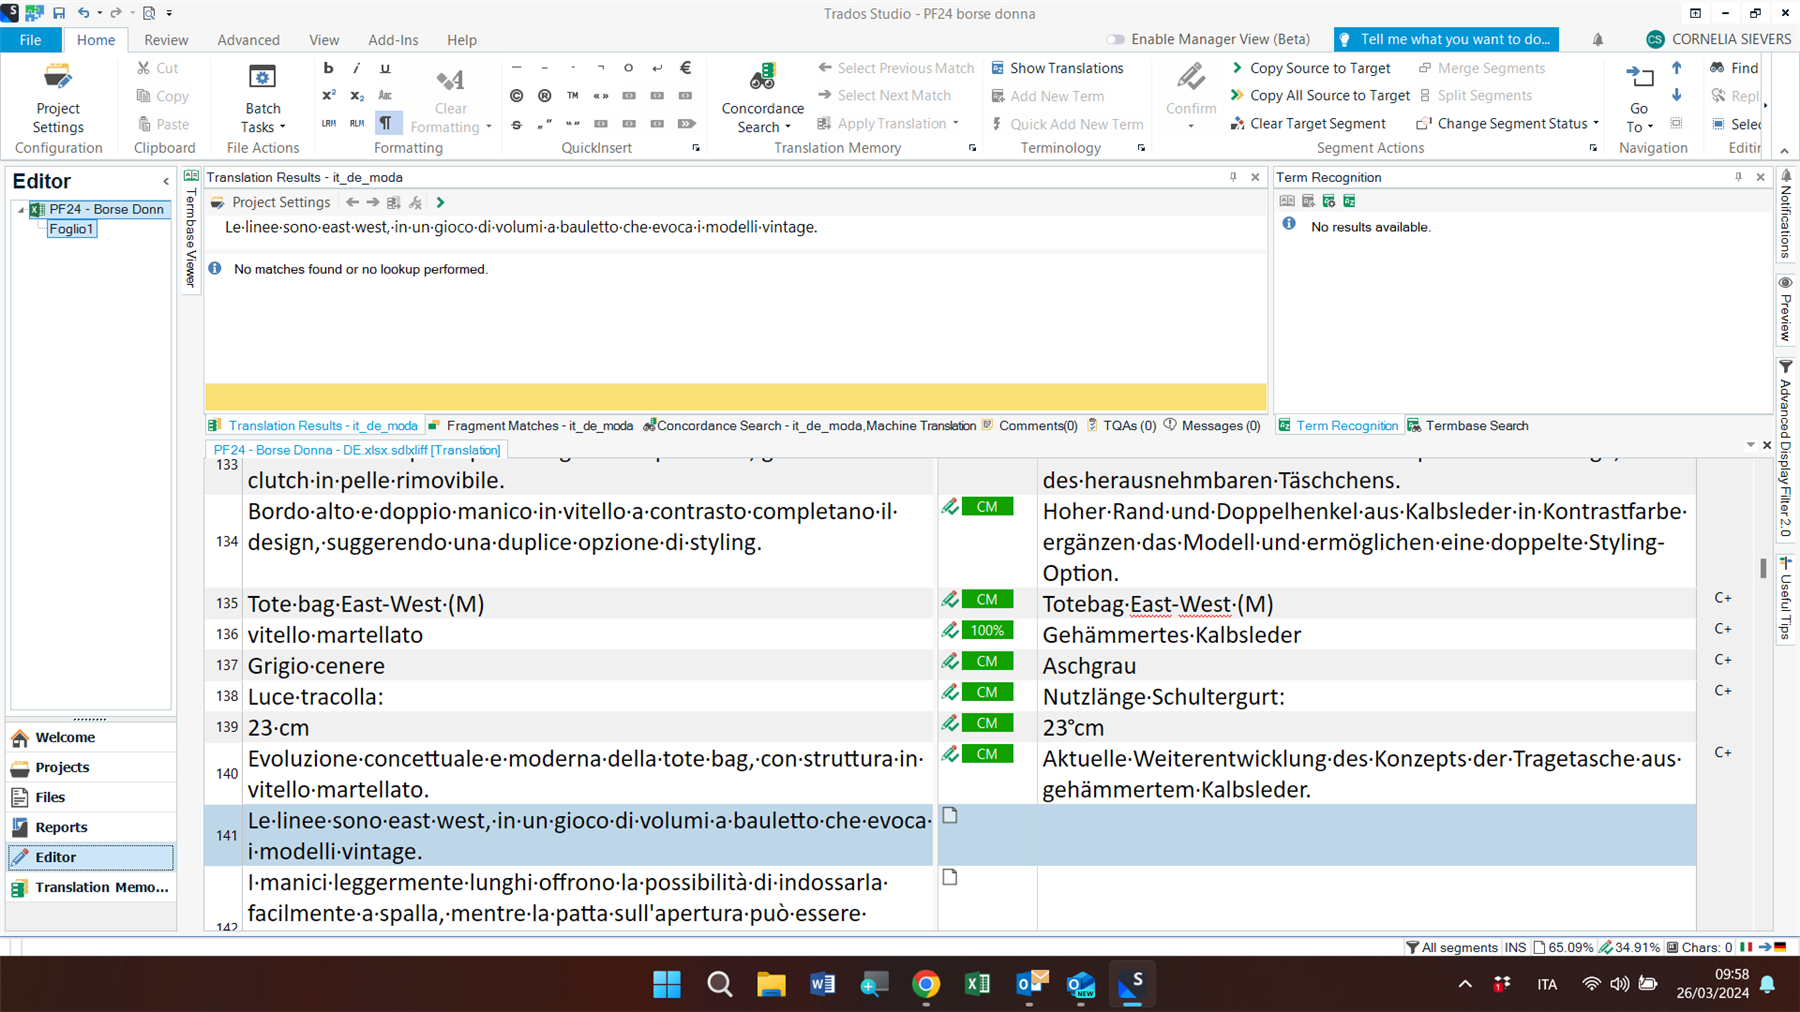The image size is (1800, 1012).
Task: Click Project Settings in Translation Results
Action: [x=271, y=202]
